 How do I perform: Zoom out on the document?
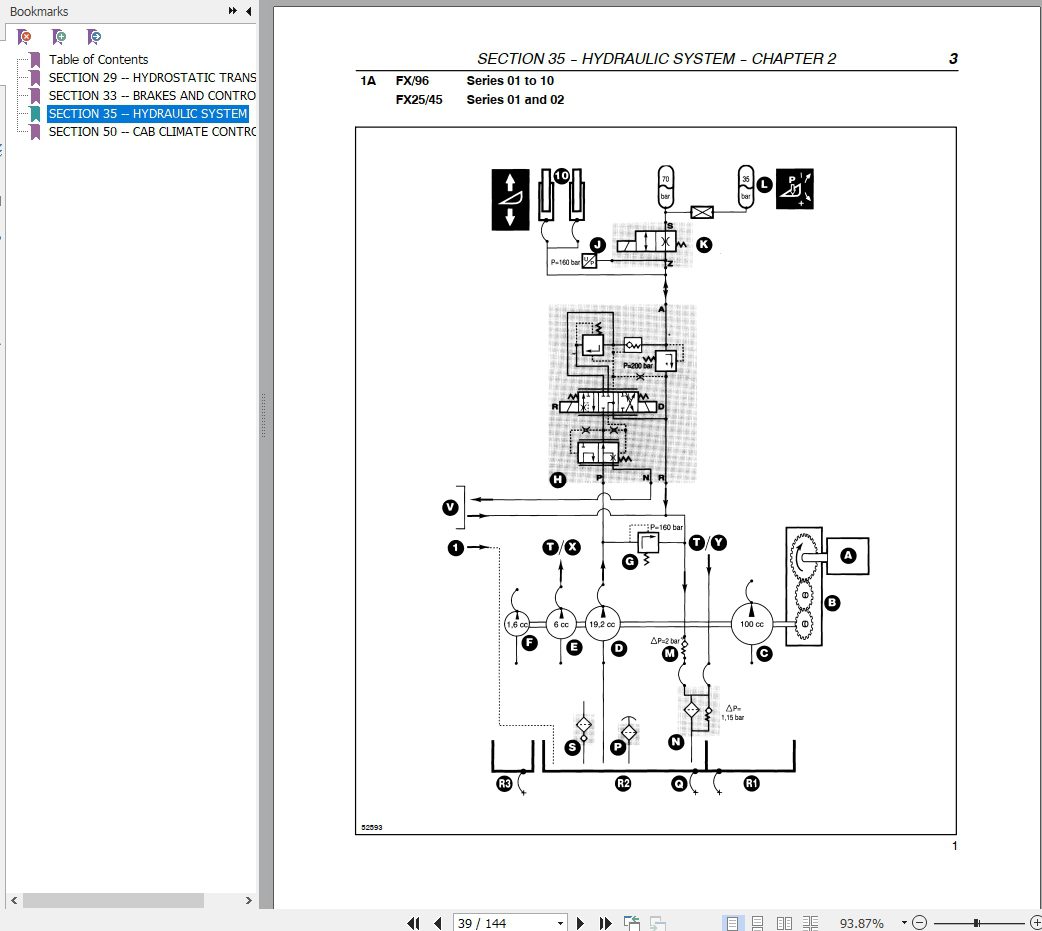pyautogui.click(x=918, y=922)
